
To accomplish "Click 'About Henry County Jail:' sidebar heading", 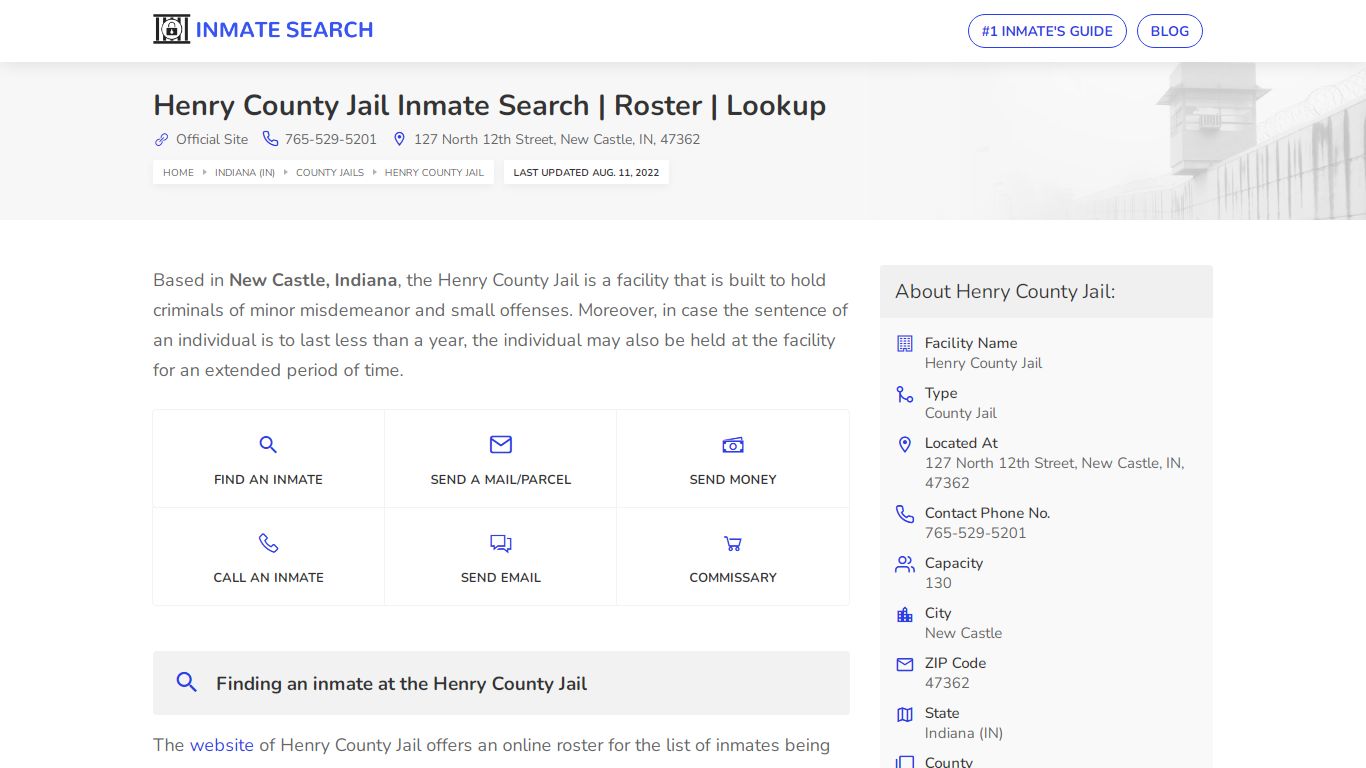I will (x=1005, y=291).
